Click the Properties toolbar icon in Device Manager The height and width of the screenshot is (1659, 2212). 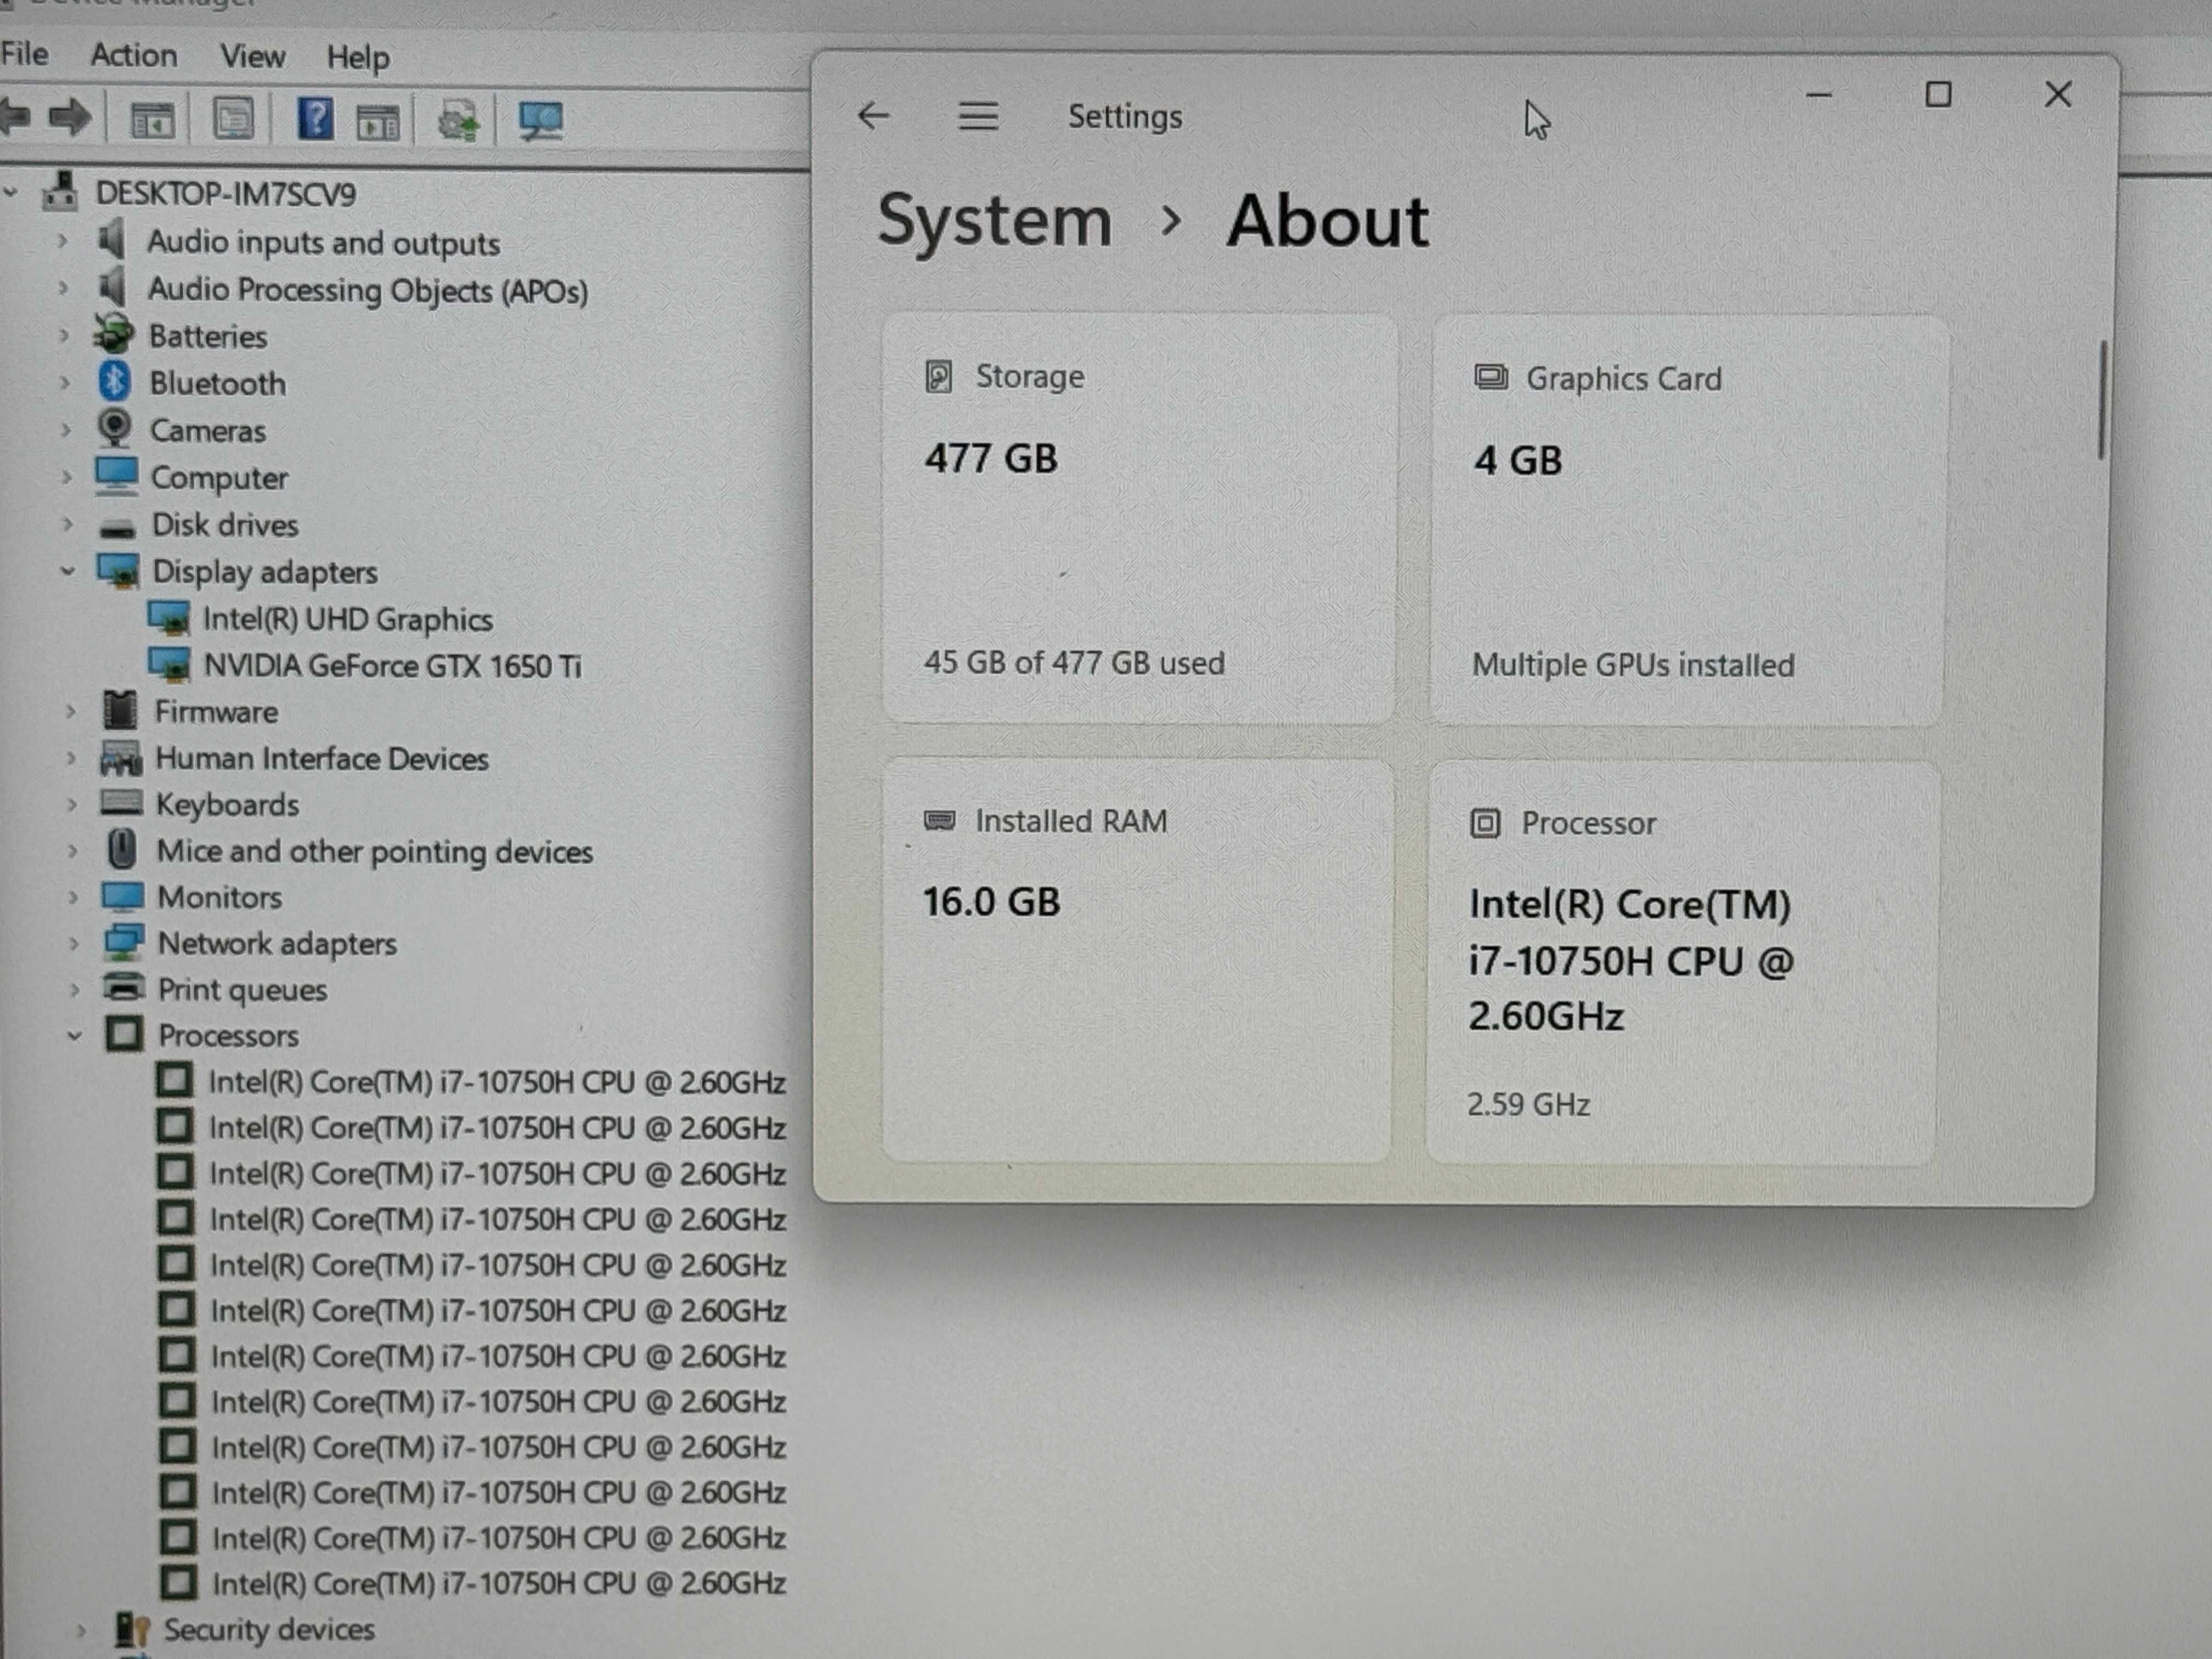[x=234, y=119]
